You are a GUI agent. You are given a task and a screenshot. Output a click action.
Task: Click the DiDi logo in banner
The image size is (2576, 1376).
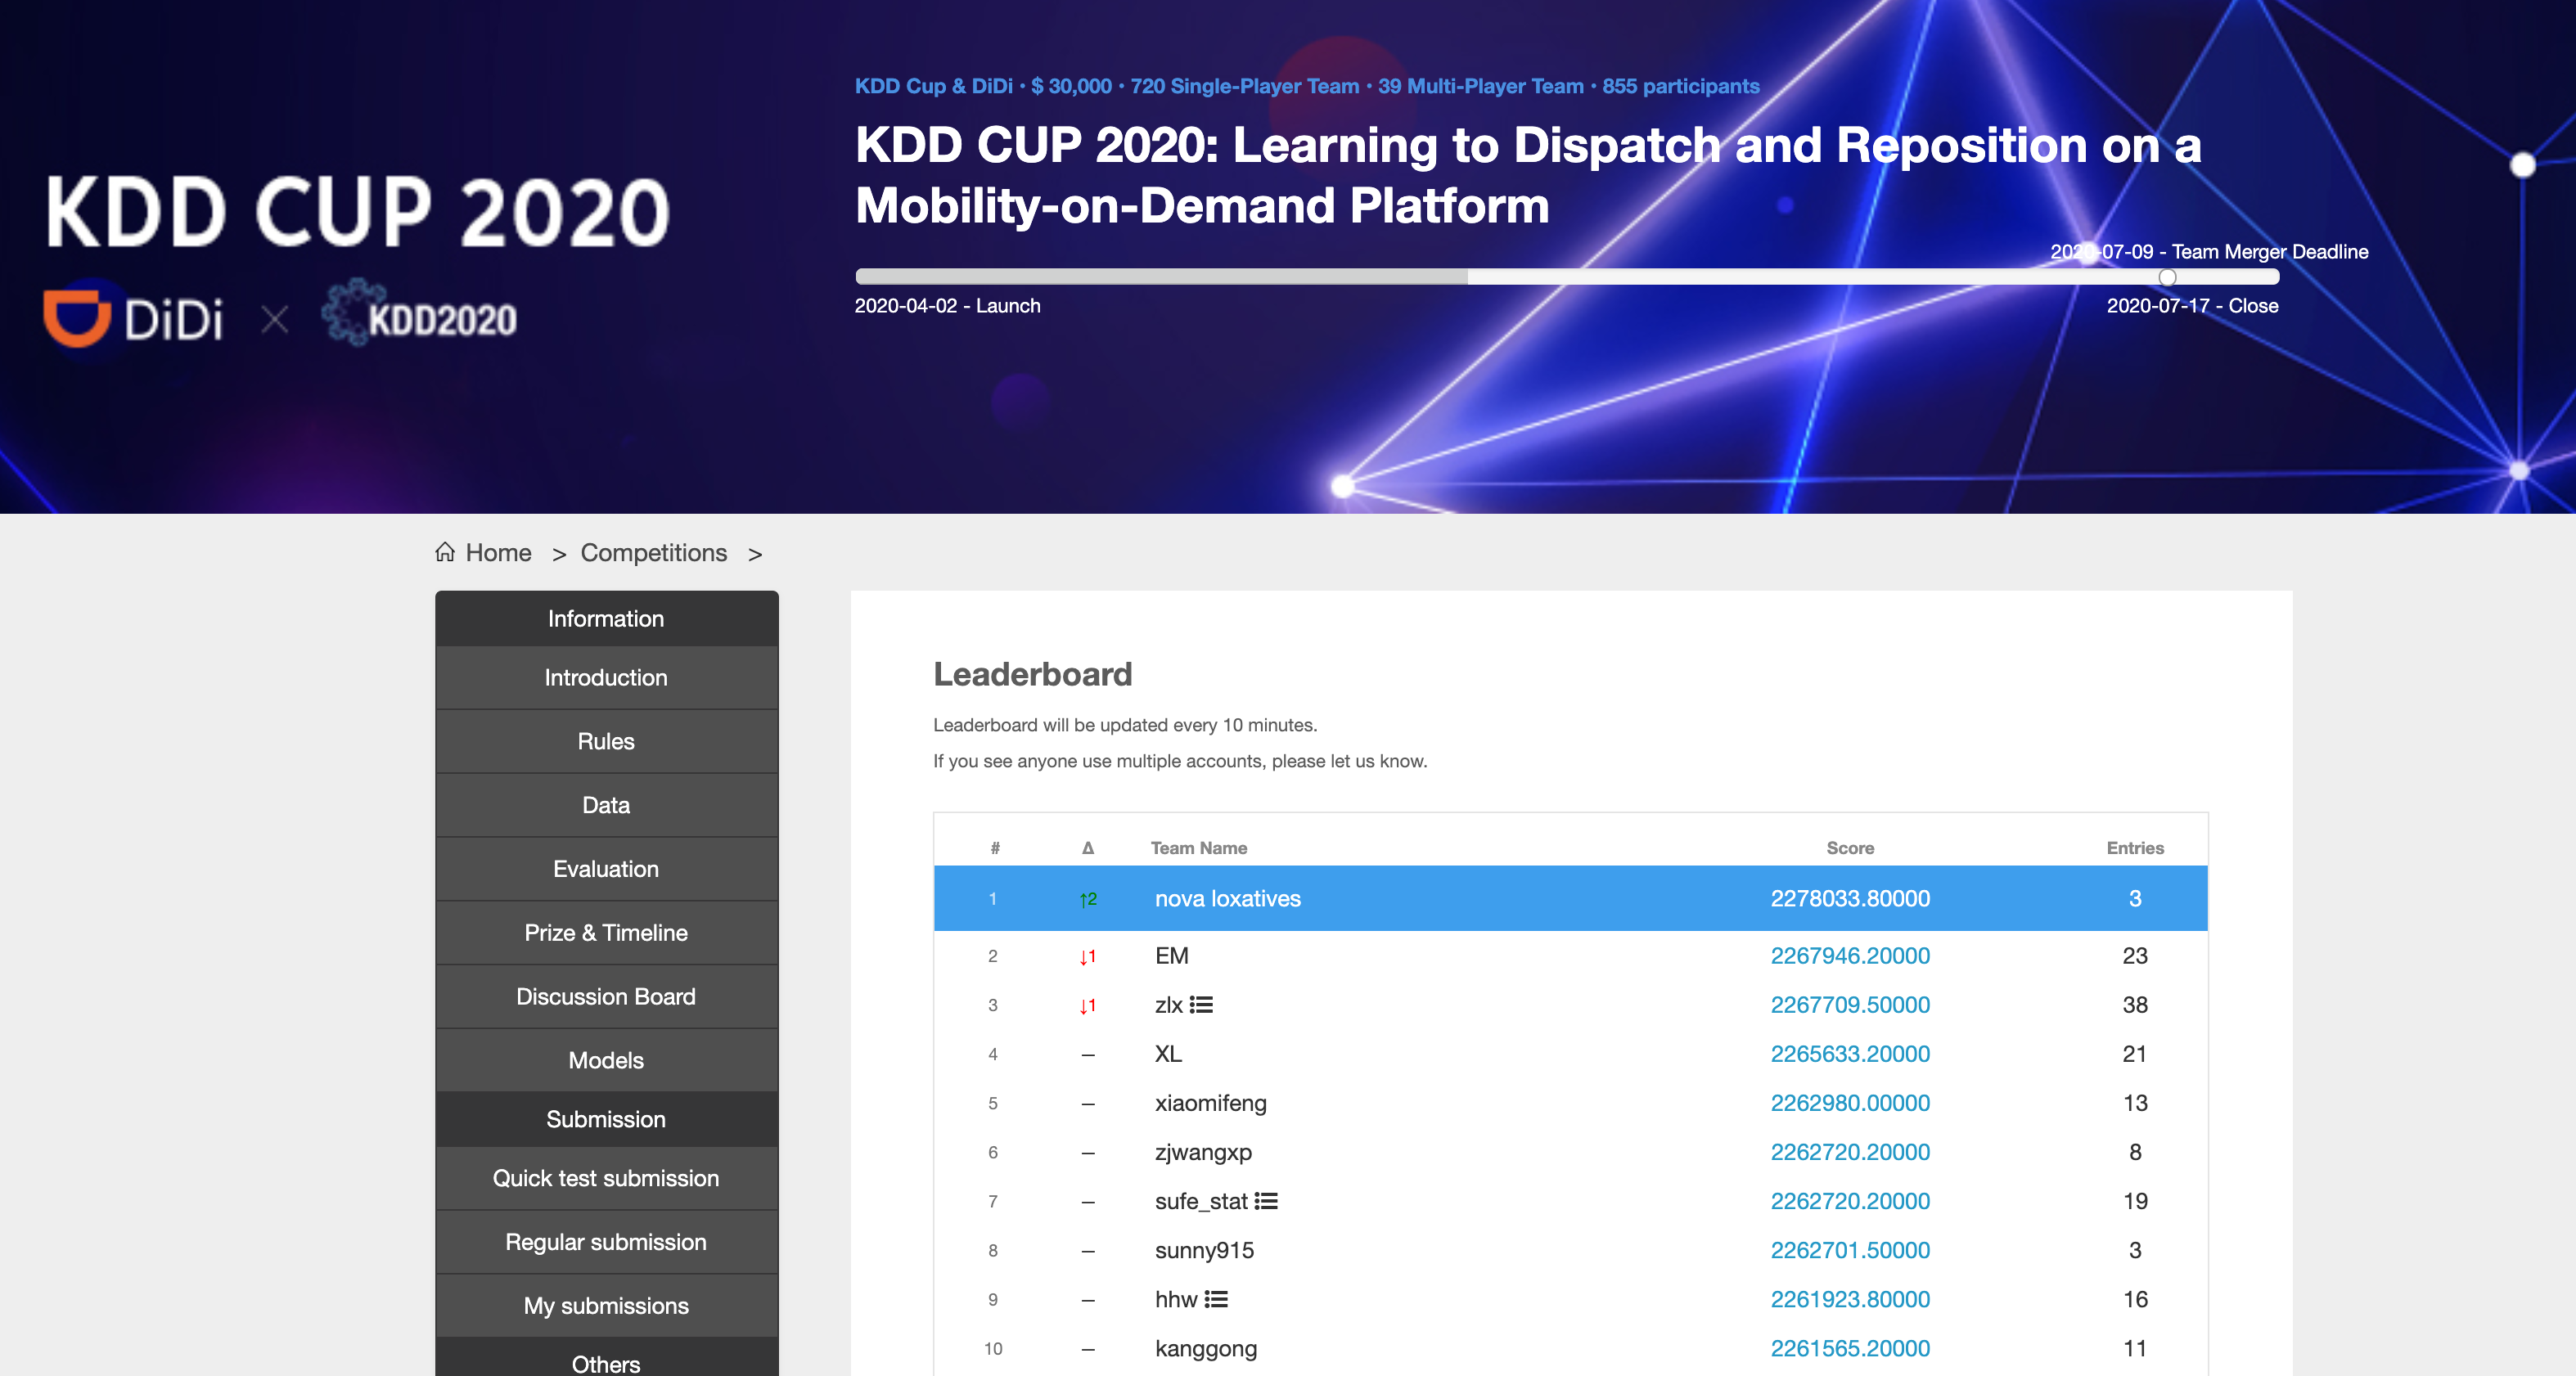click(133, 319)
